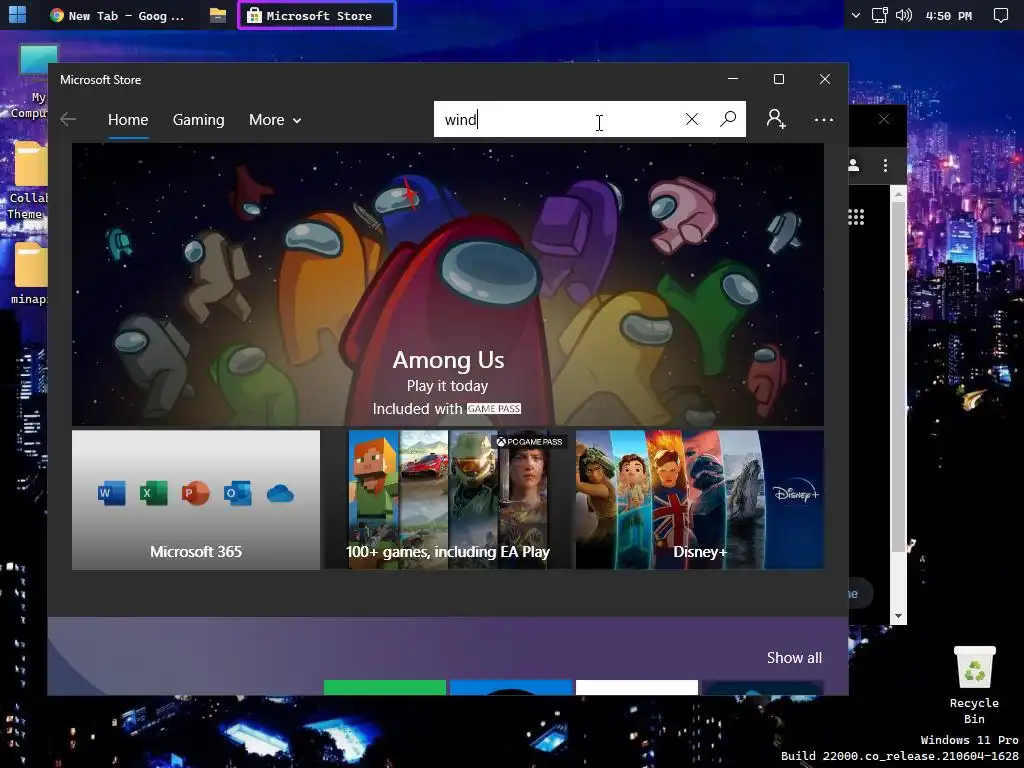Click the volume speaker tray icon
This screenshot has width=1024, height=768.
click(904, 15)
